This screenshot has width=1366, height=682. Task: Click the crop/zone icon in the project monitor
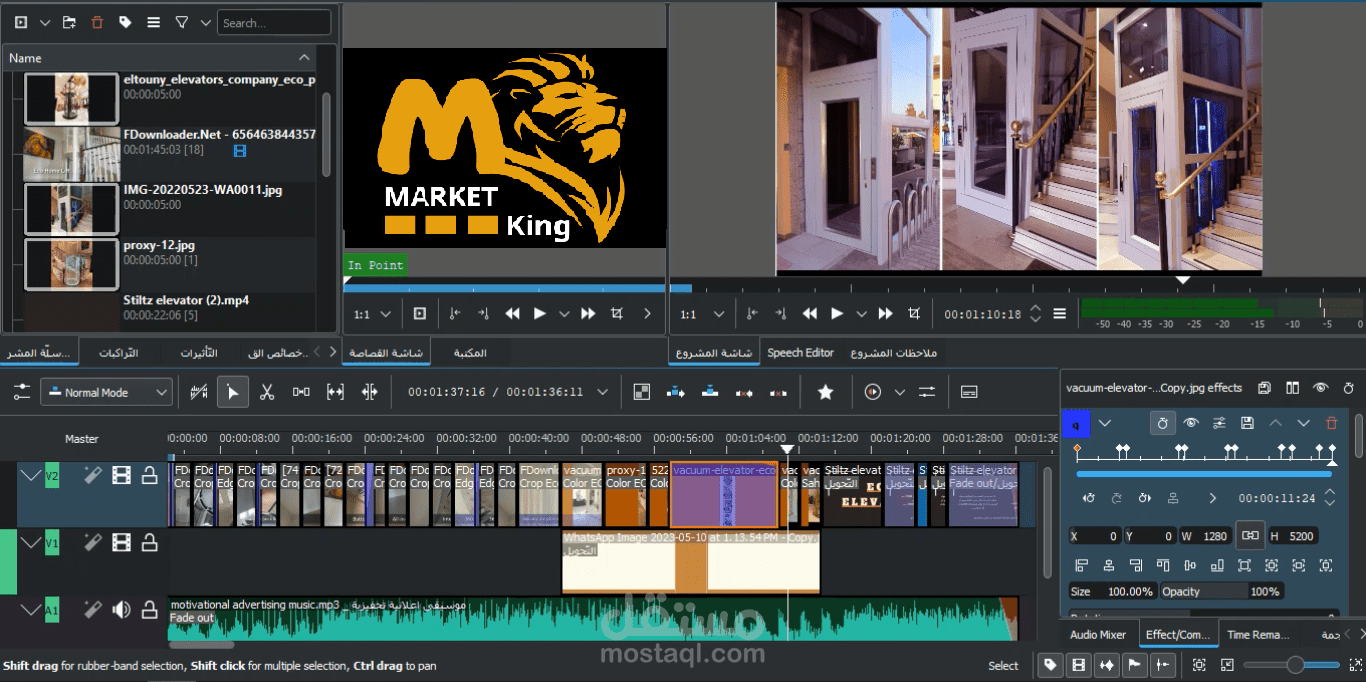pos(913,314)
